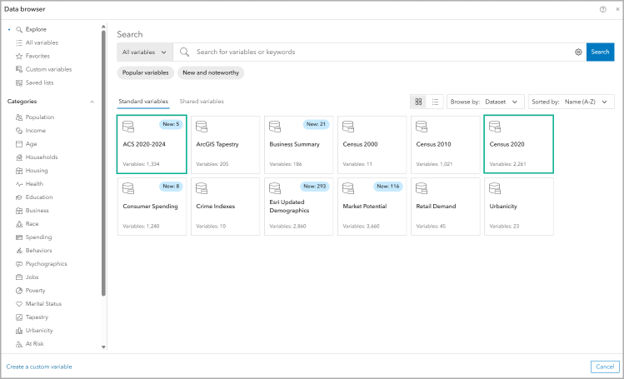Click the Tapestry category icon
The height and width of the screenshot is (379, 624).
19,317
